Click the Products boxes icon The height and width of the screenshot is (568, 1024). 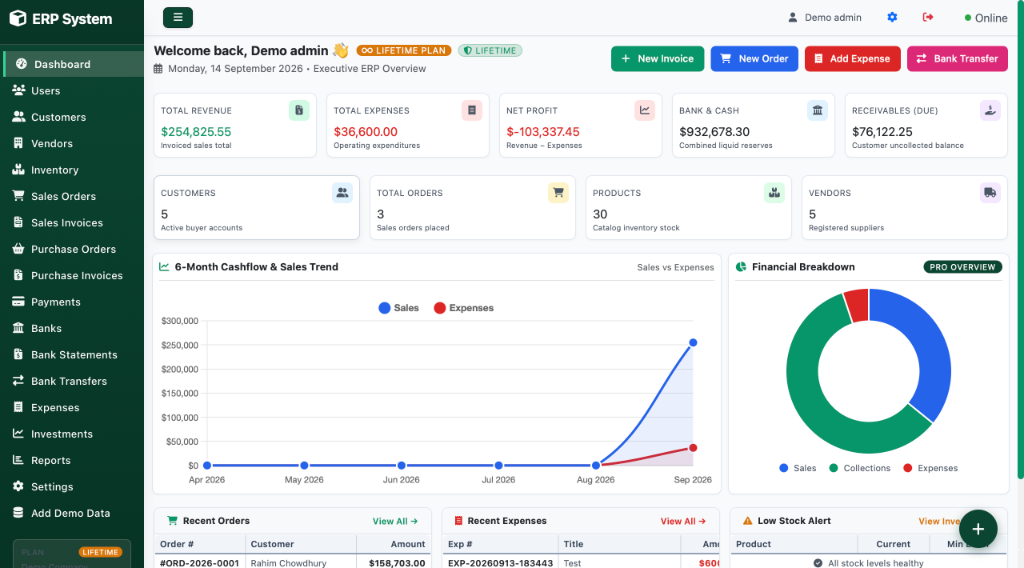point(774,193)
